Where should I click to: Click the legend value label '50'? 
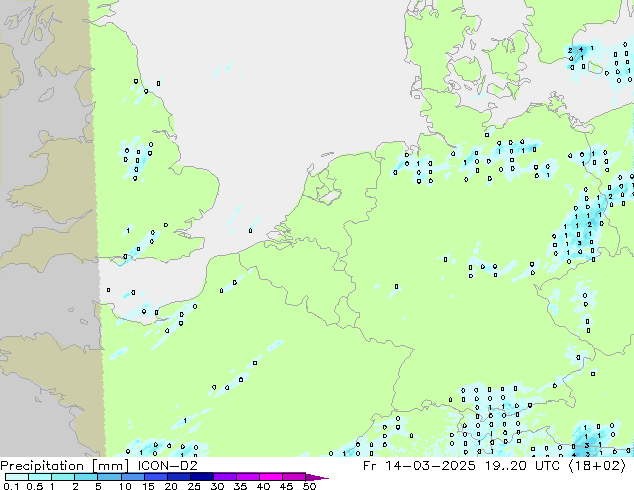(309, 486)
